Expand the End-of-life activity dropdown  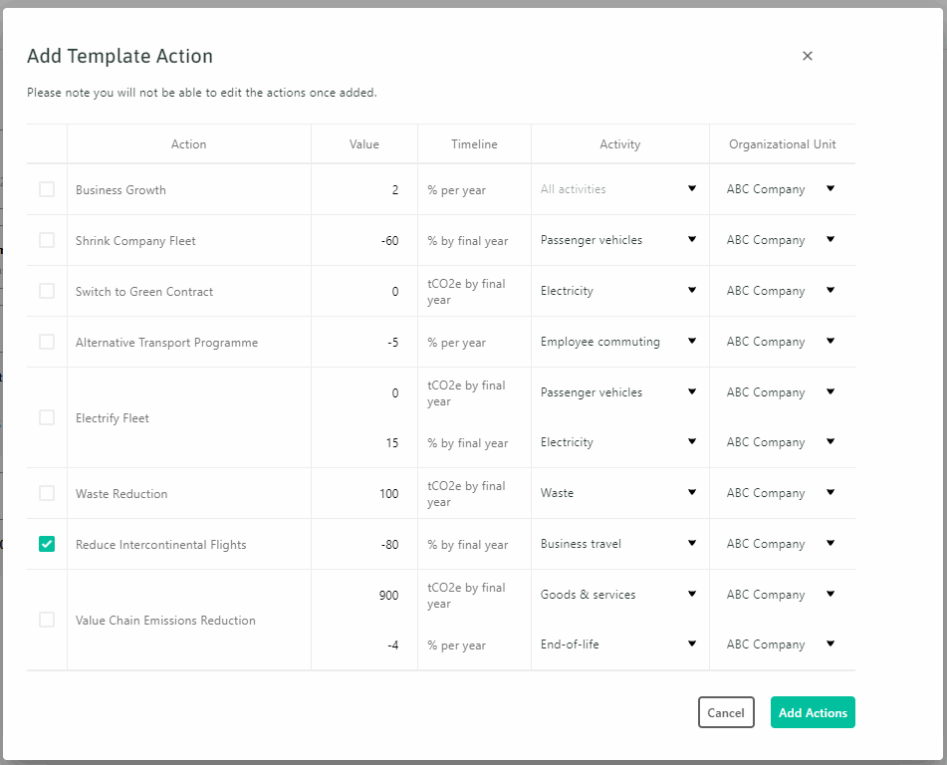click(619, 644)
